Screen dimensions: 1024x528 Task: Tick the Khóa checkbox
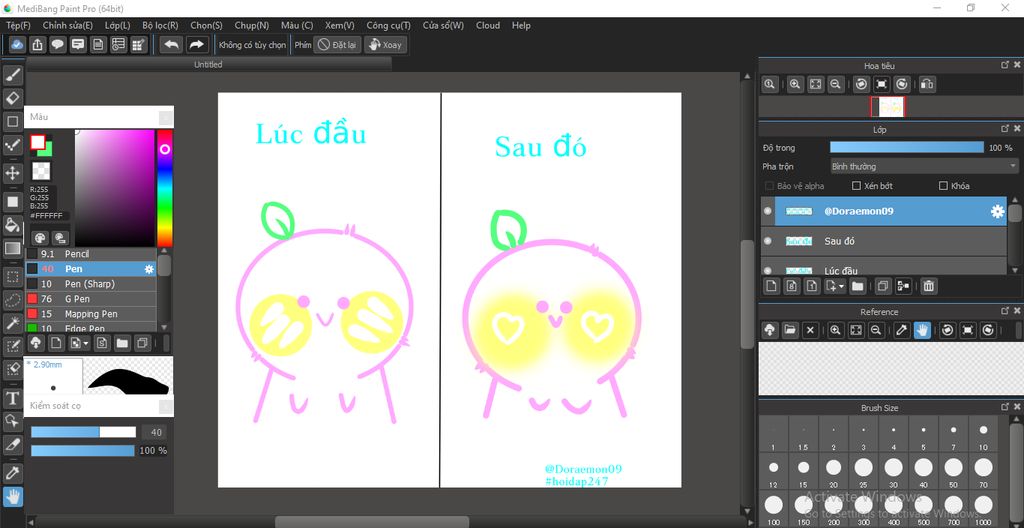pyautogui.click(x=943, y=186)
